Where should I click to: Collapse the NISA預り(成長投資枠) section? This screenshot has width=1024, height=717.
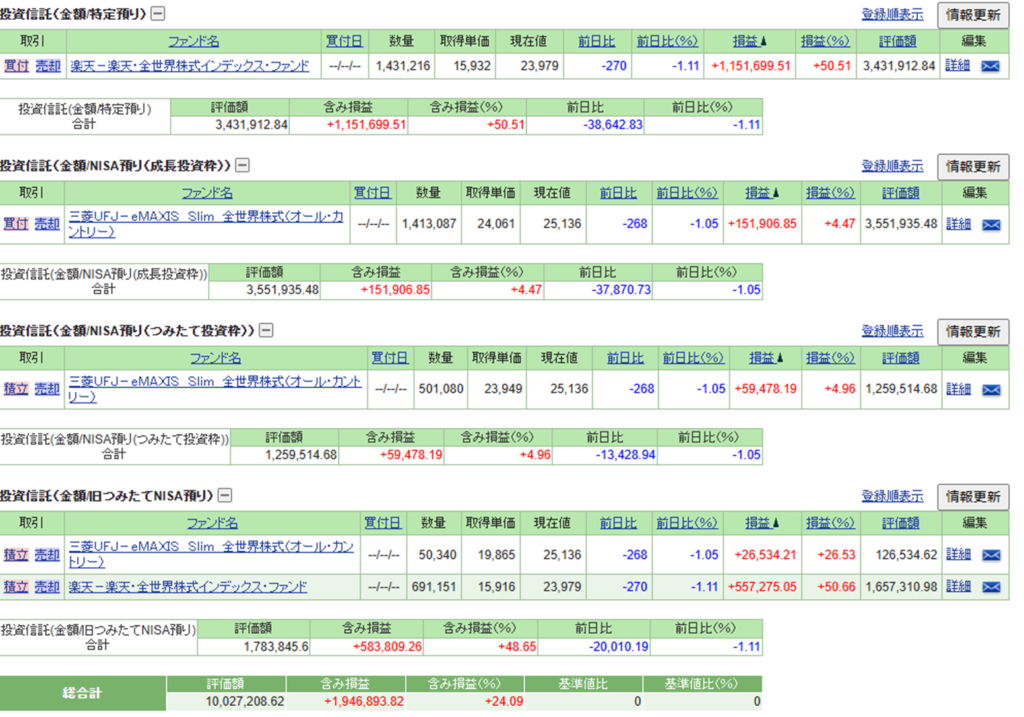(242, 165)
